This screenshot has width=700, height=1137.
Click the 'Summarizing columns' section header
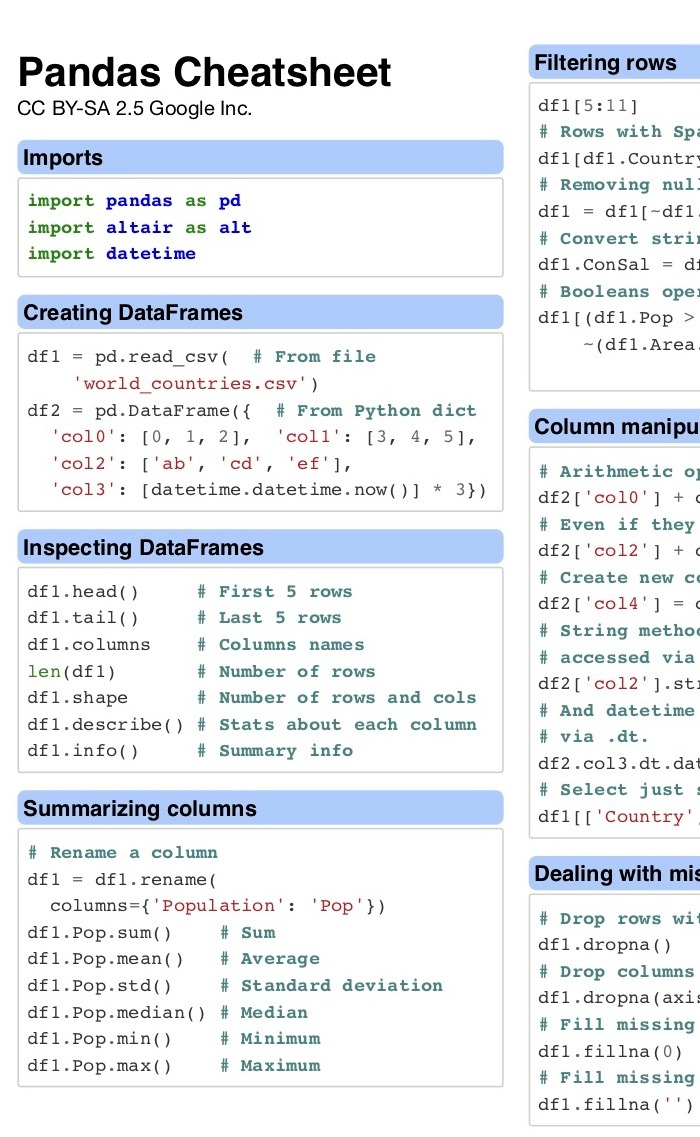point(260,809)
